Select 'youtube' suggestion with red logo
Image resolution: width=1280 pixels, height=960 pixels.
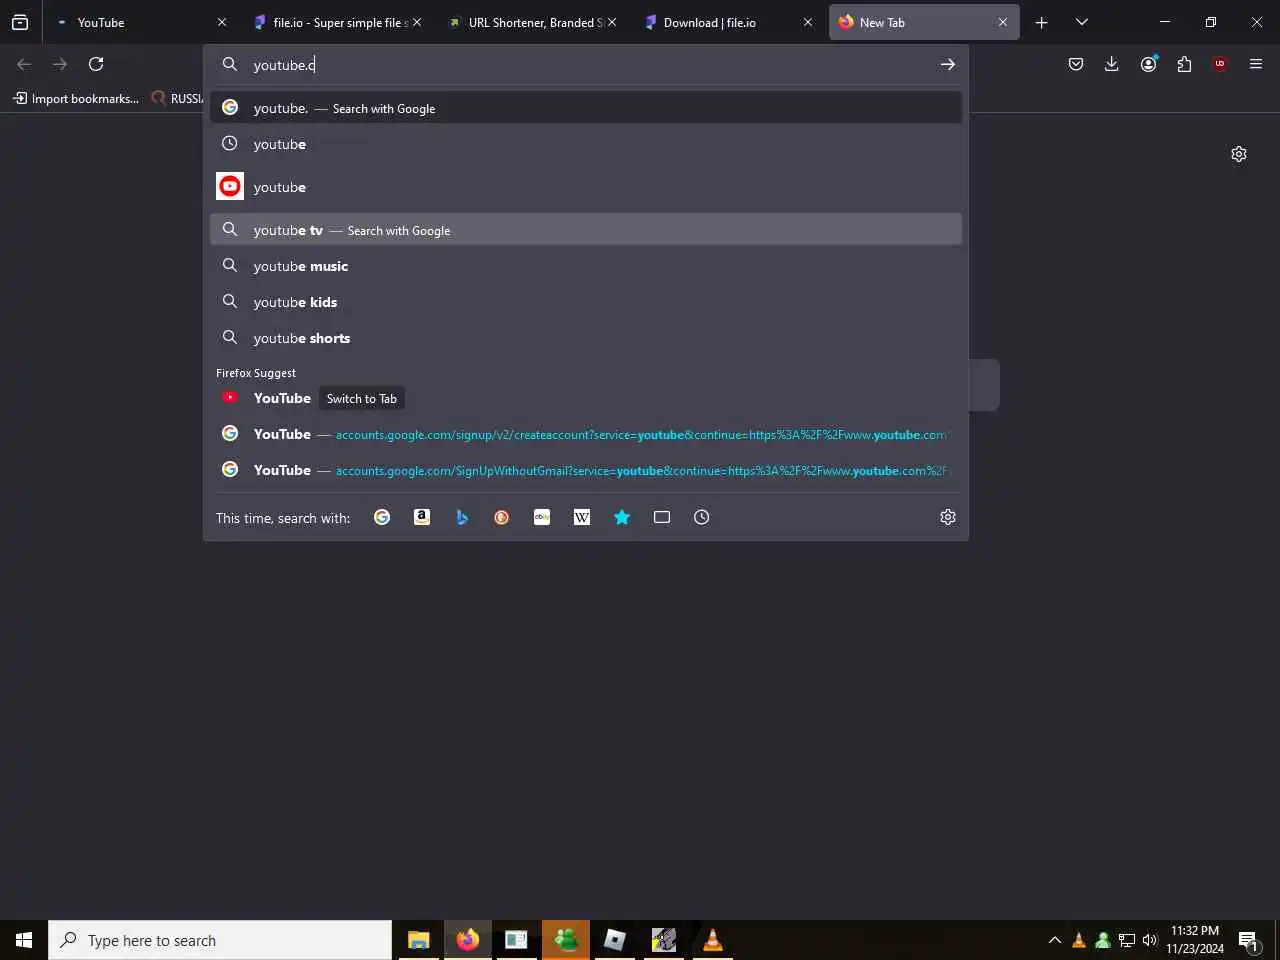point(586,187)
